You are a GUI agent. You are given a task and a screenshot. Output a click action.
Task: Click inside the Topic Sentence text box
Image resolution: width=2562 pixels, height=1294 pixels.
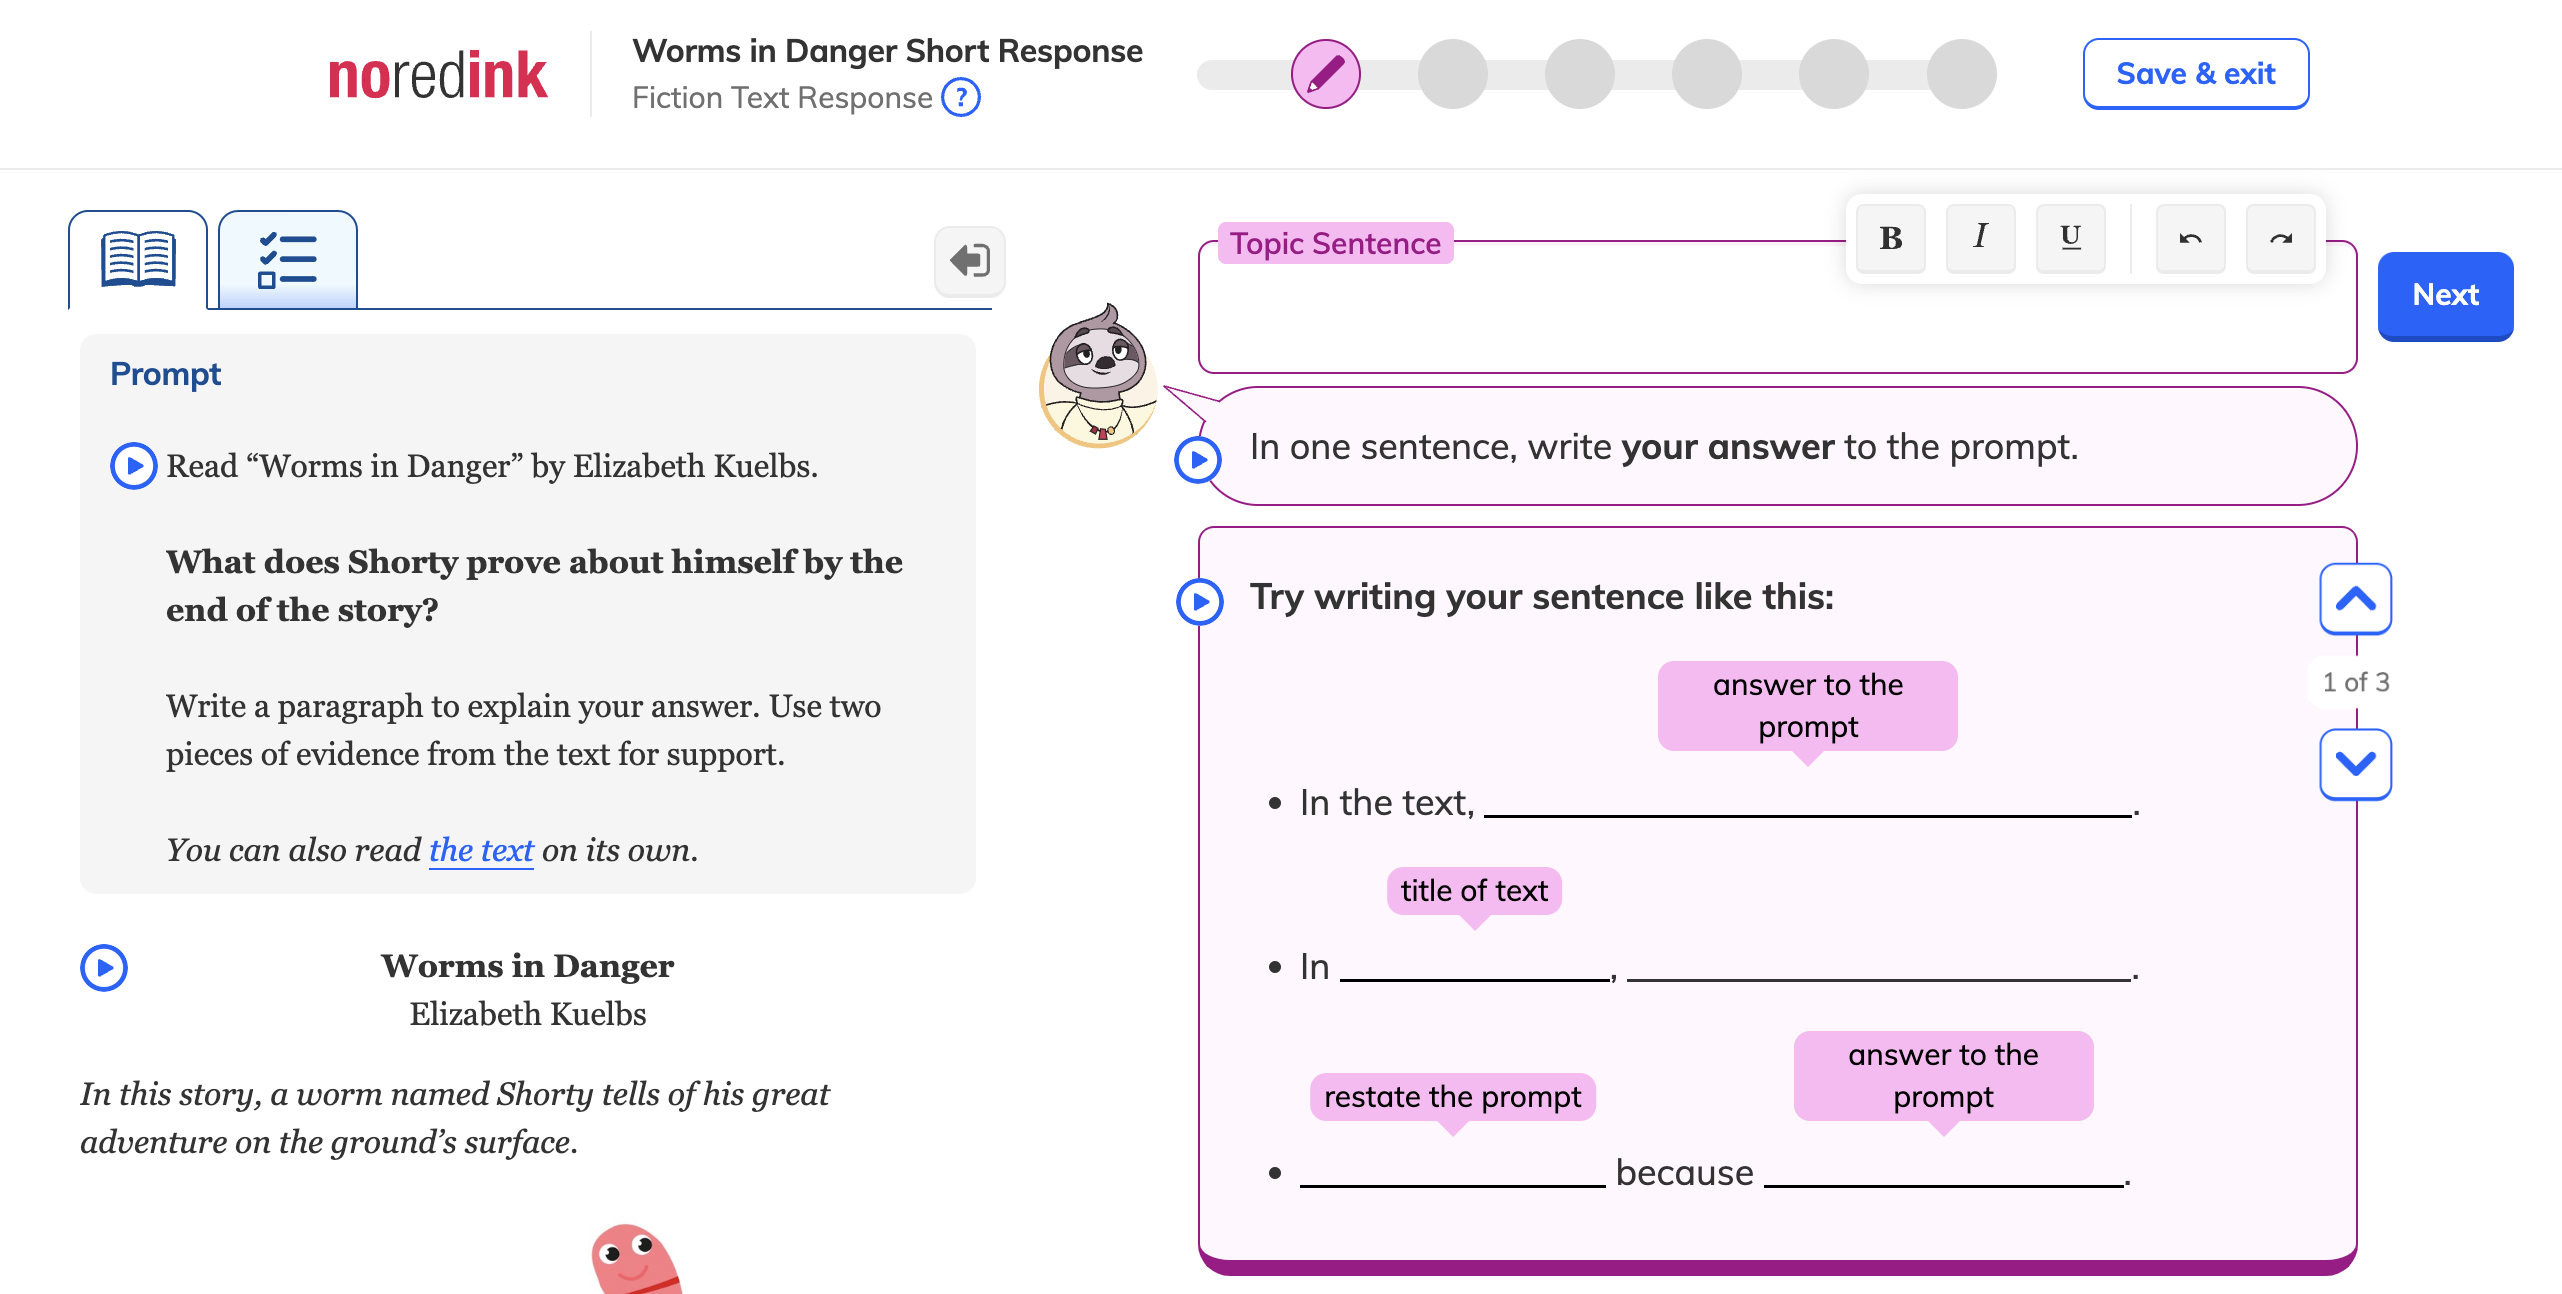pyautogui.click(x=1777, y=315)
